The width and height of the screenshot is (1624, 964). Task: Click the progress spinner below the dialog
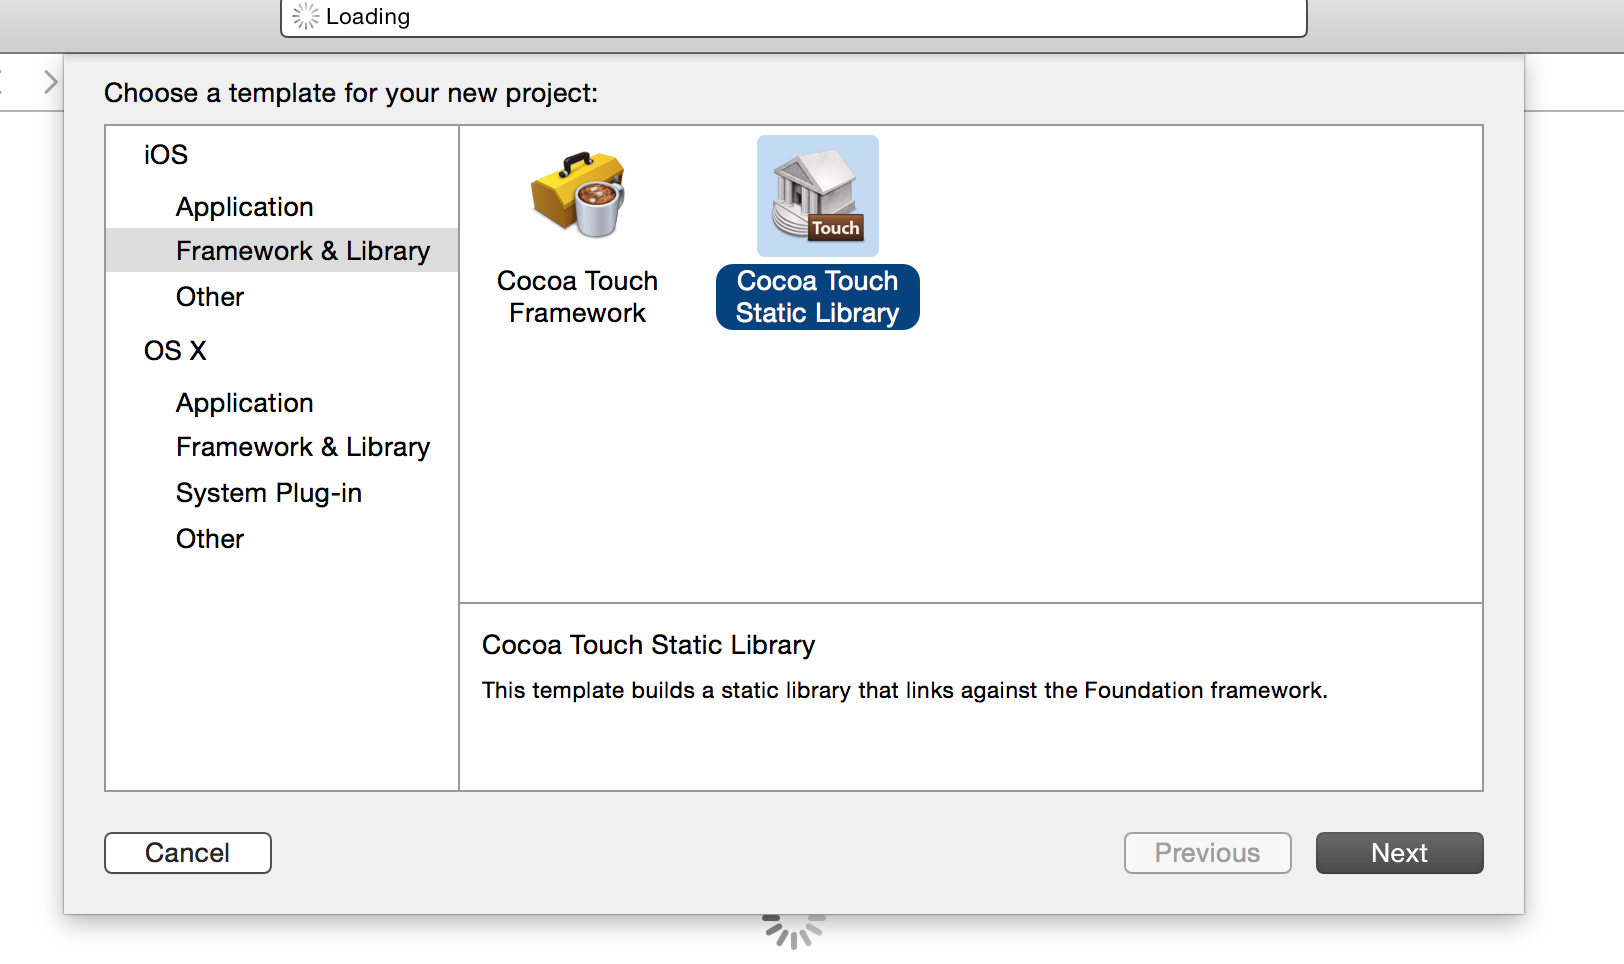coord(793,929)
